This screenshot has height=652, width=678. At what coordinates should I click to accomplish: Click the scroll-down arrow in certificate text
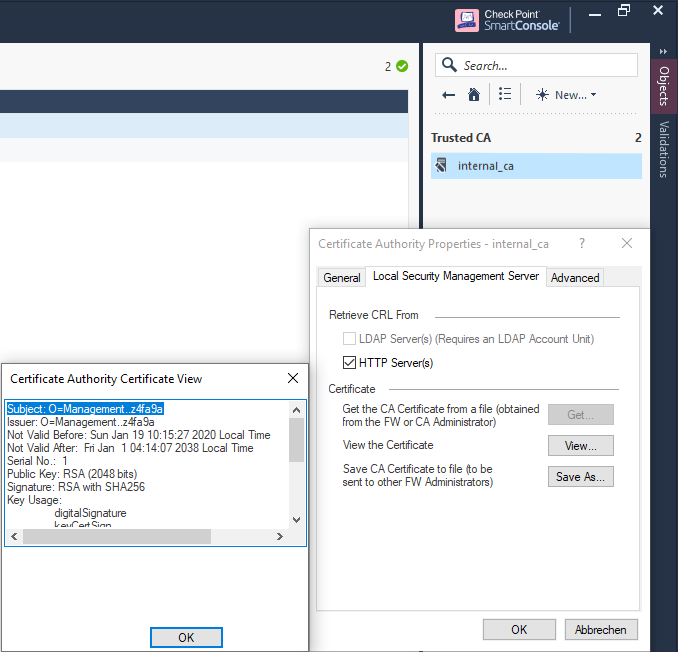click(296, 519)
